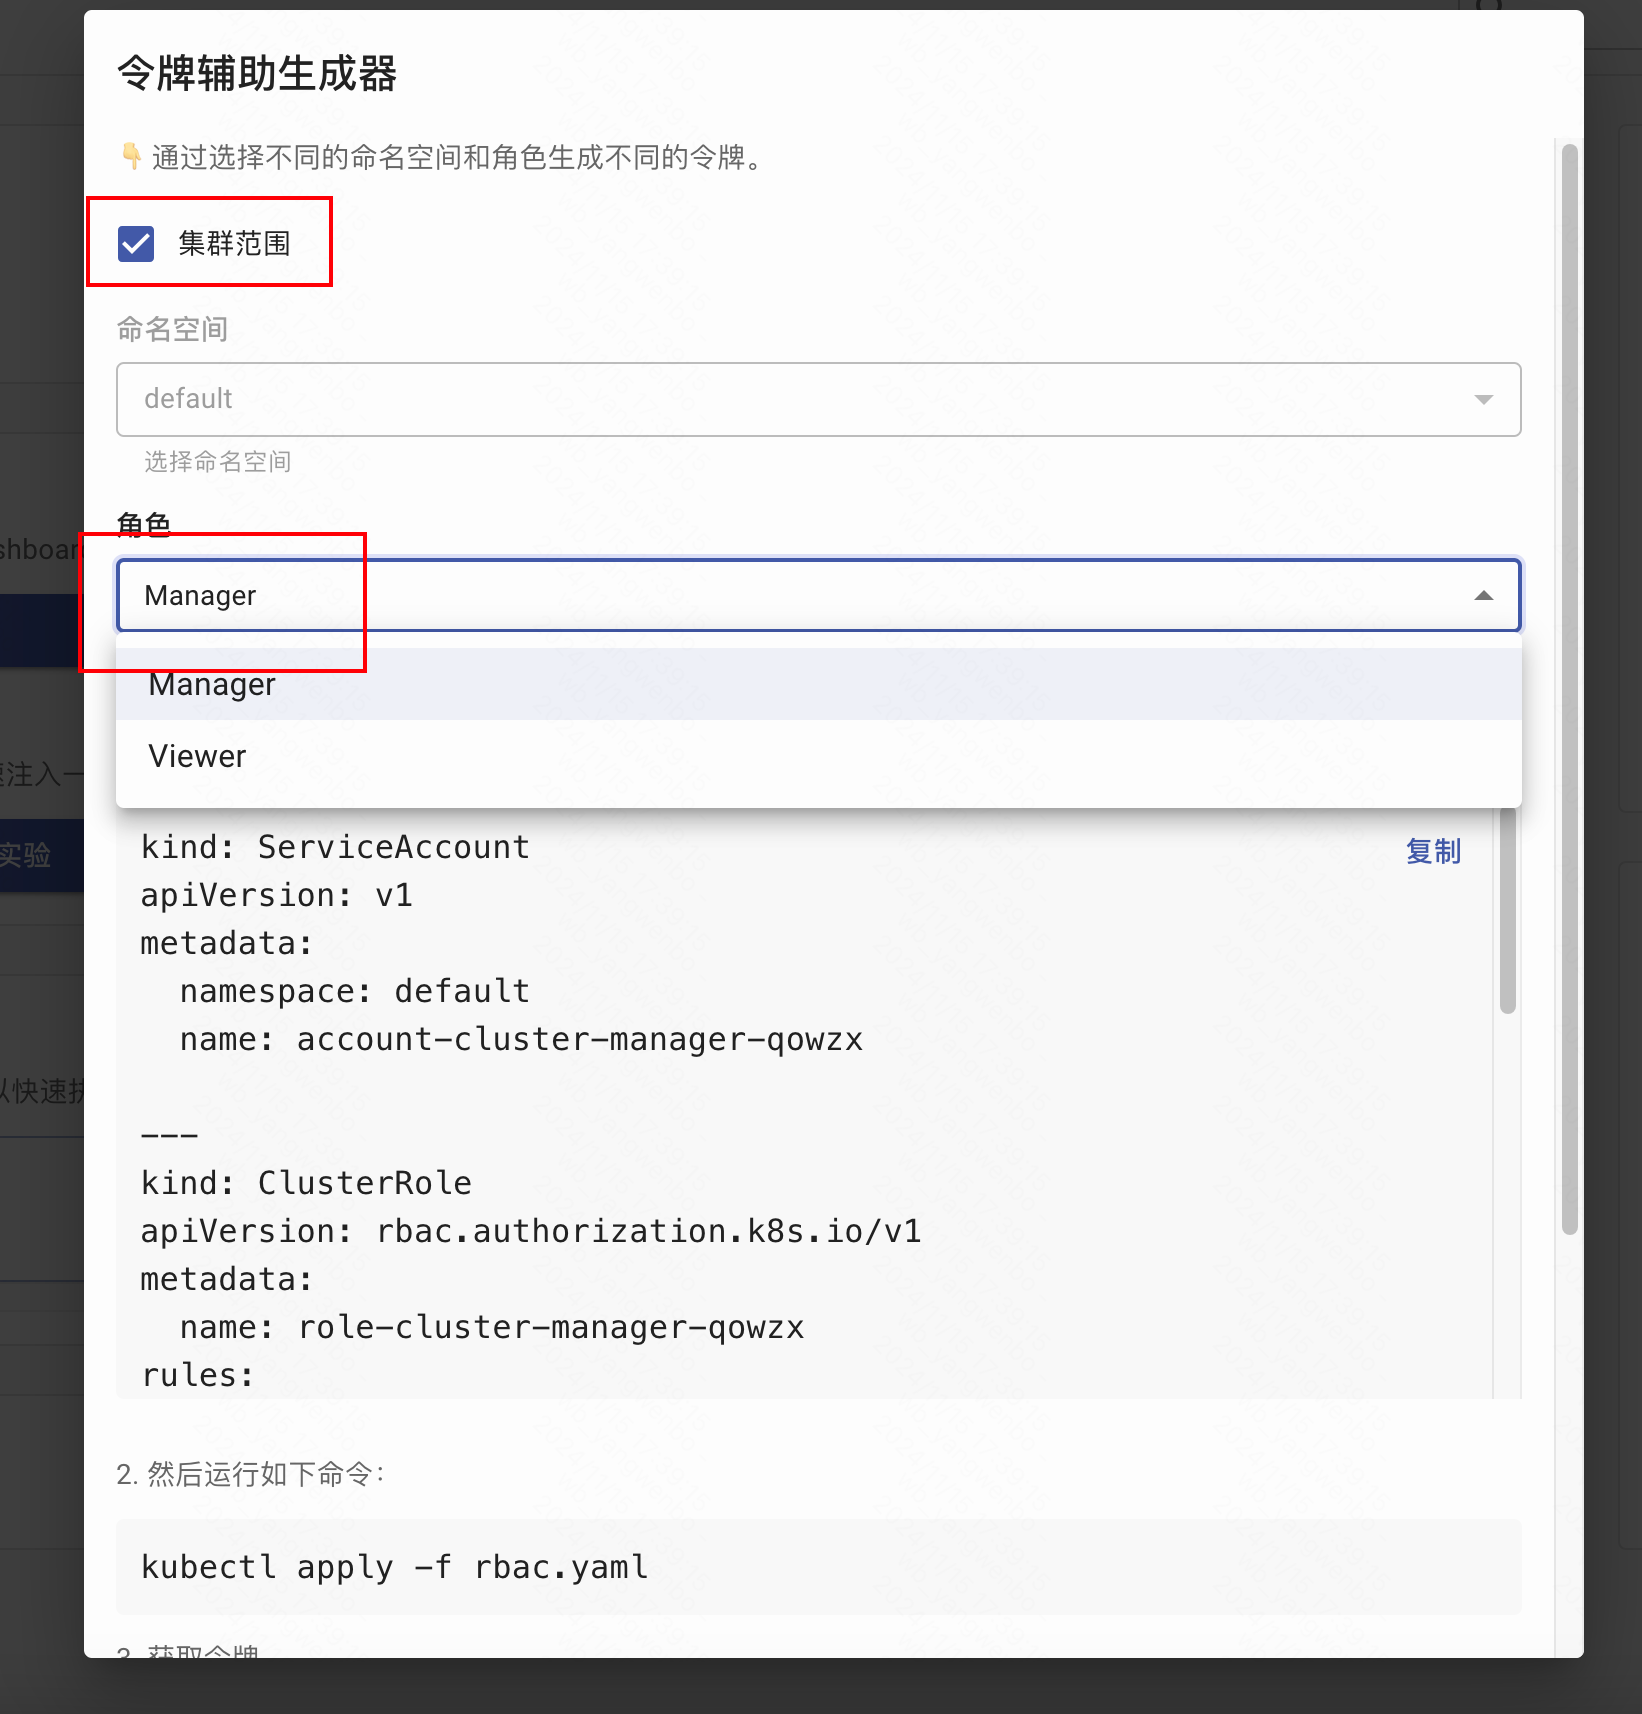Click 'apiVersion: v1' line in YAML
The width and height of the screenshot is (1642, 1714).
[277, 895]
